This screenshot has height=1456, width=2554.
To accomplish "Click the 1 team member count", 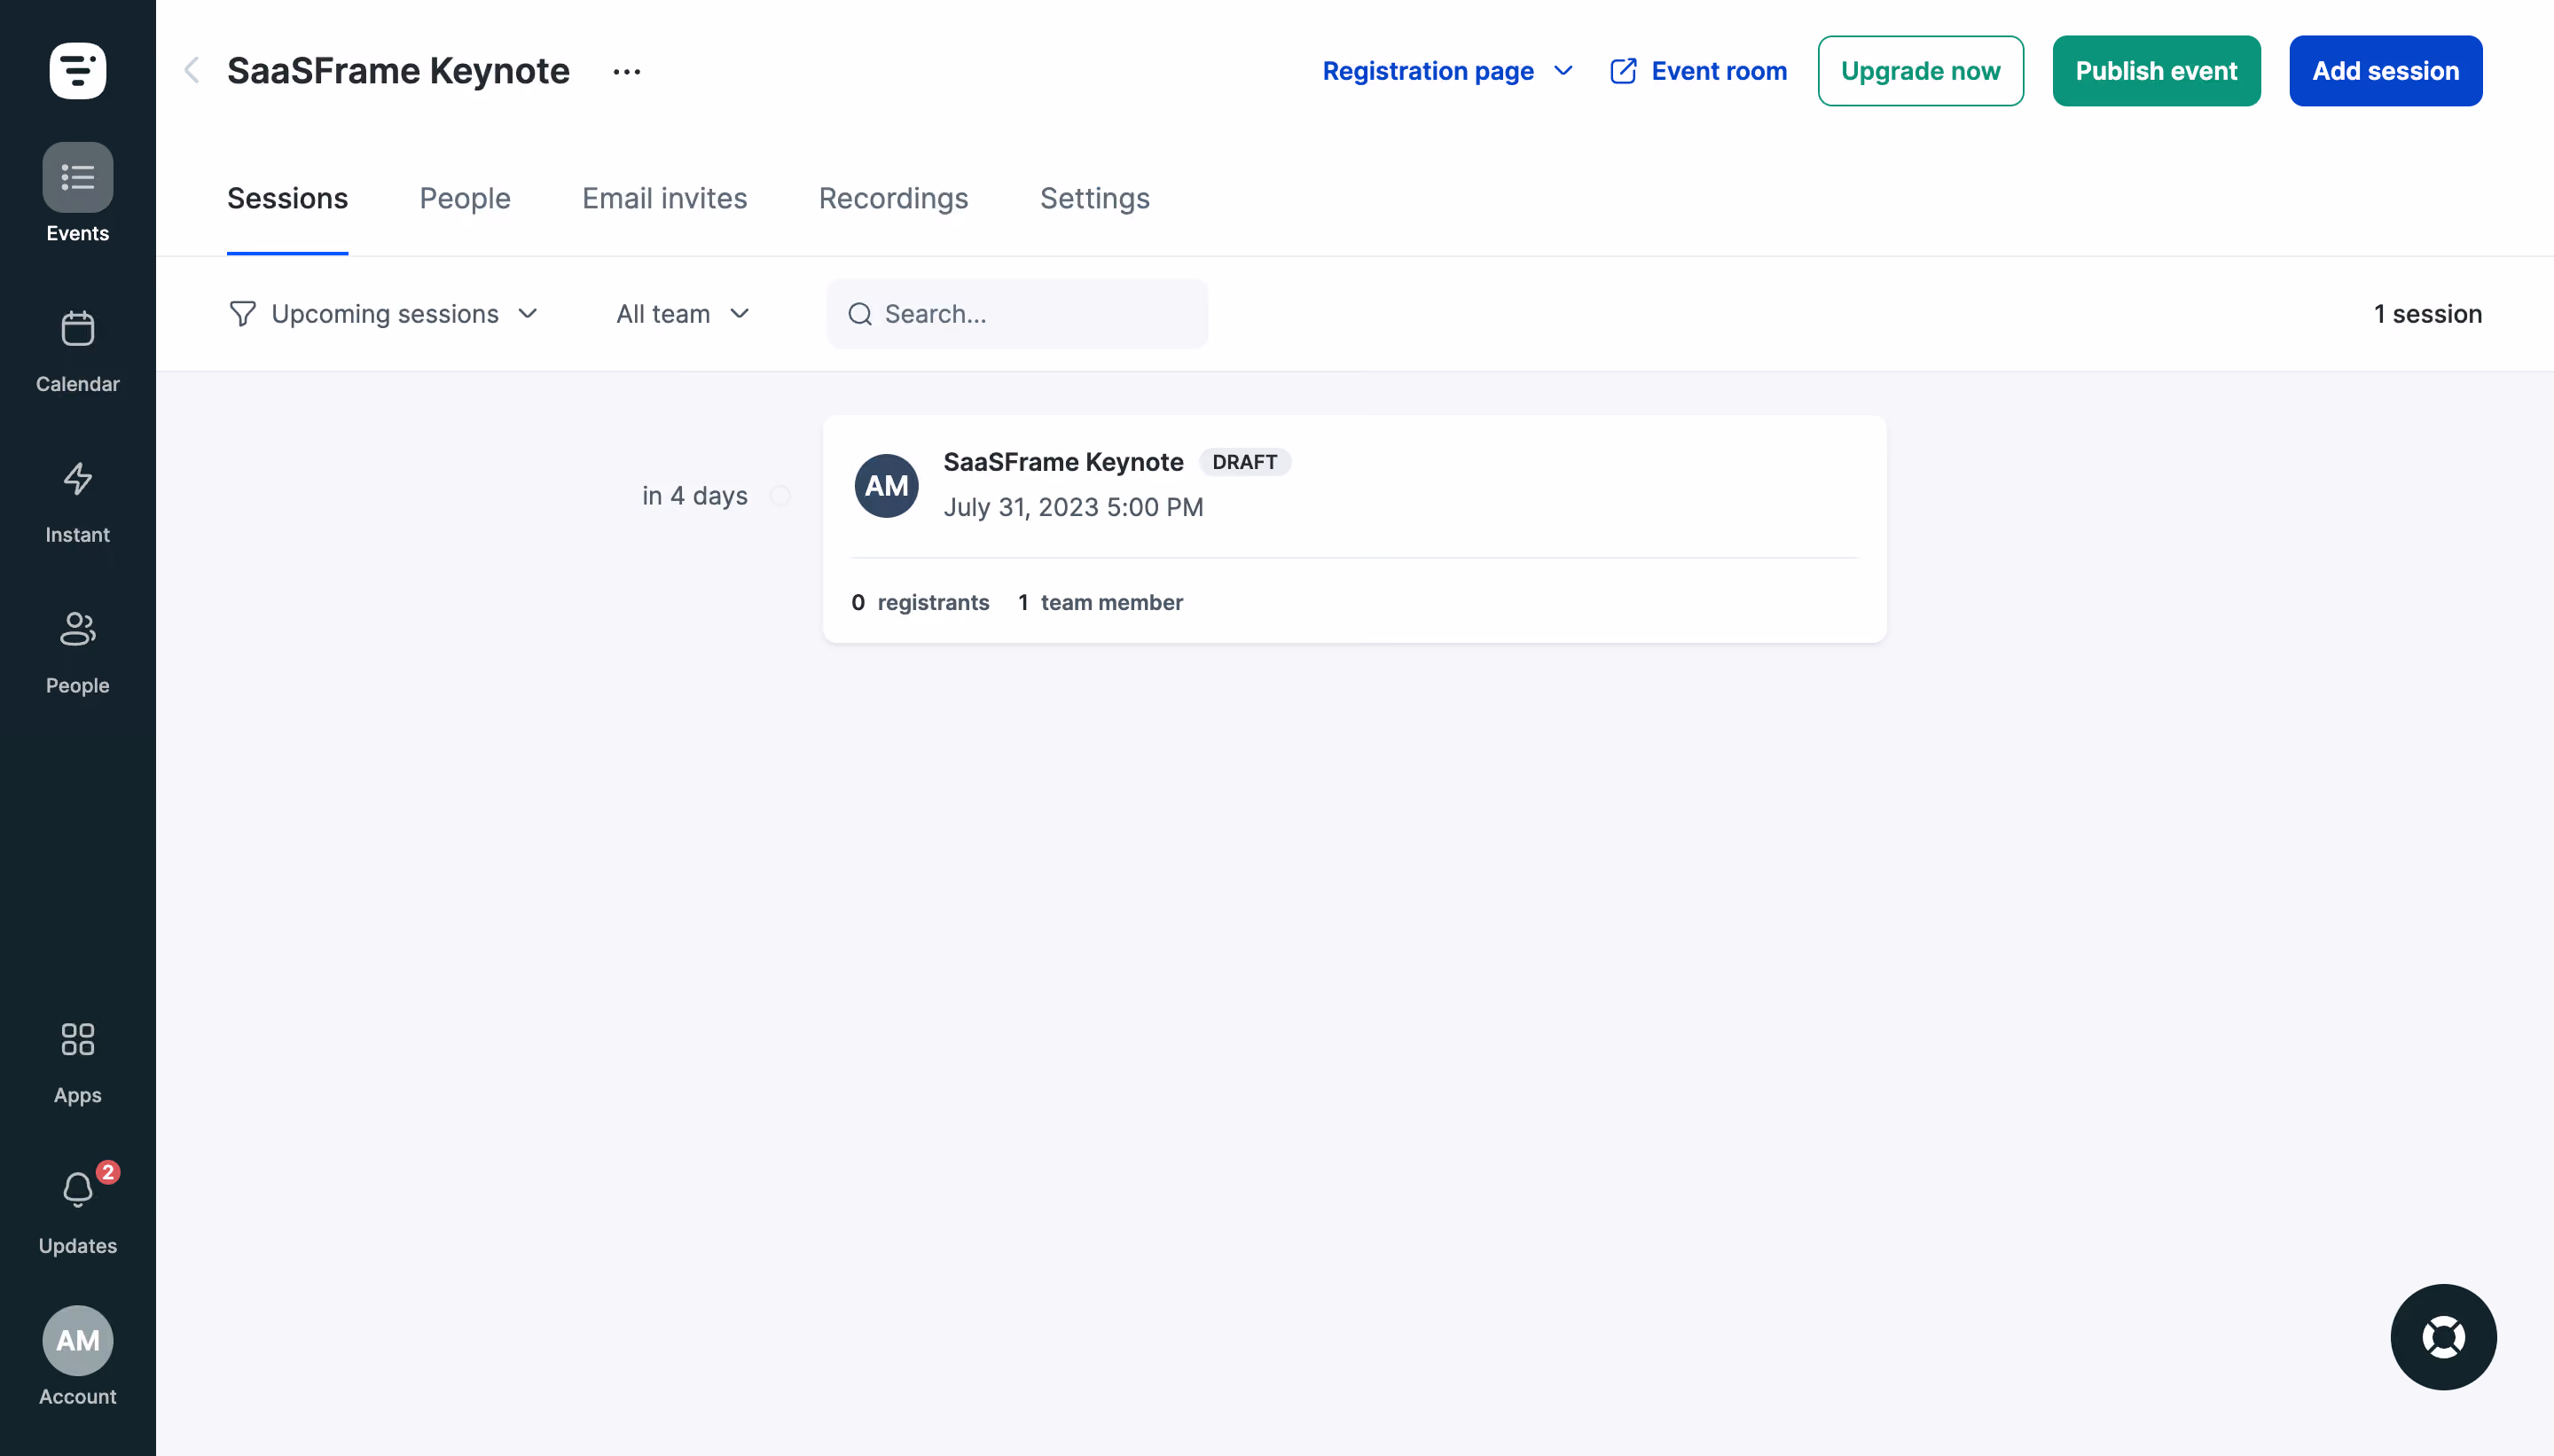I will 1100,602.
